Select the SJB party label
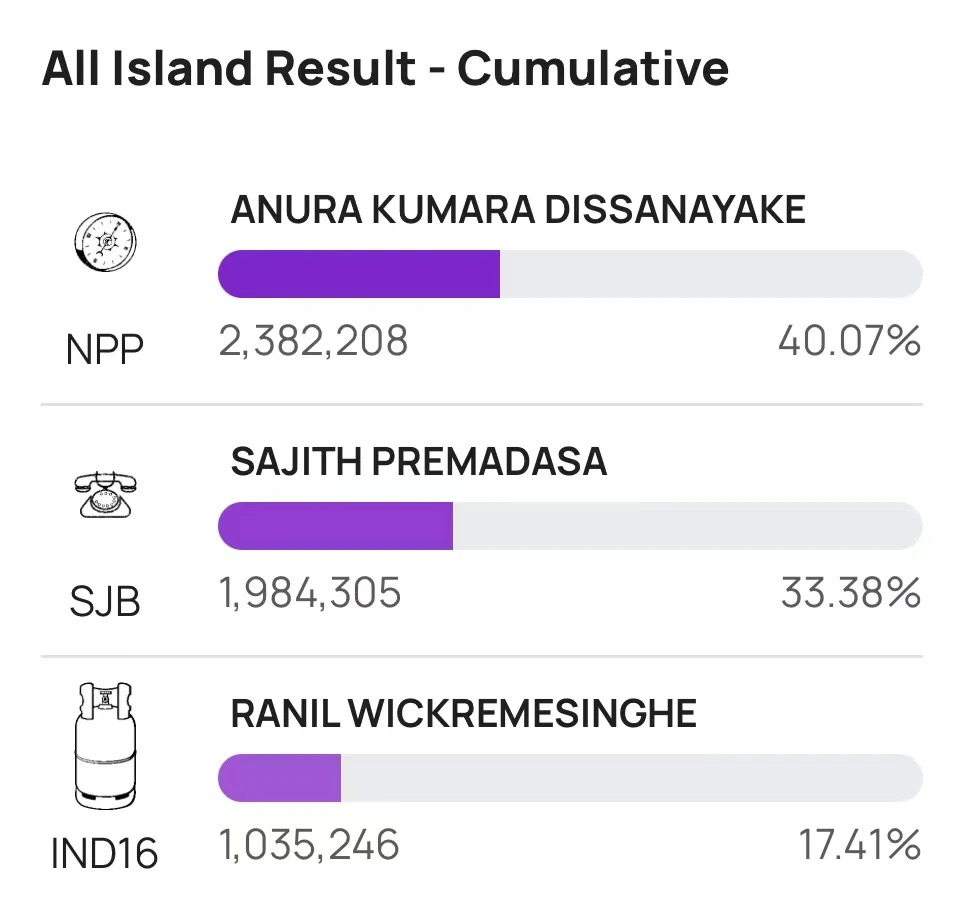This screenshot has height=907, width=980. [105, 601]
